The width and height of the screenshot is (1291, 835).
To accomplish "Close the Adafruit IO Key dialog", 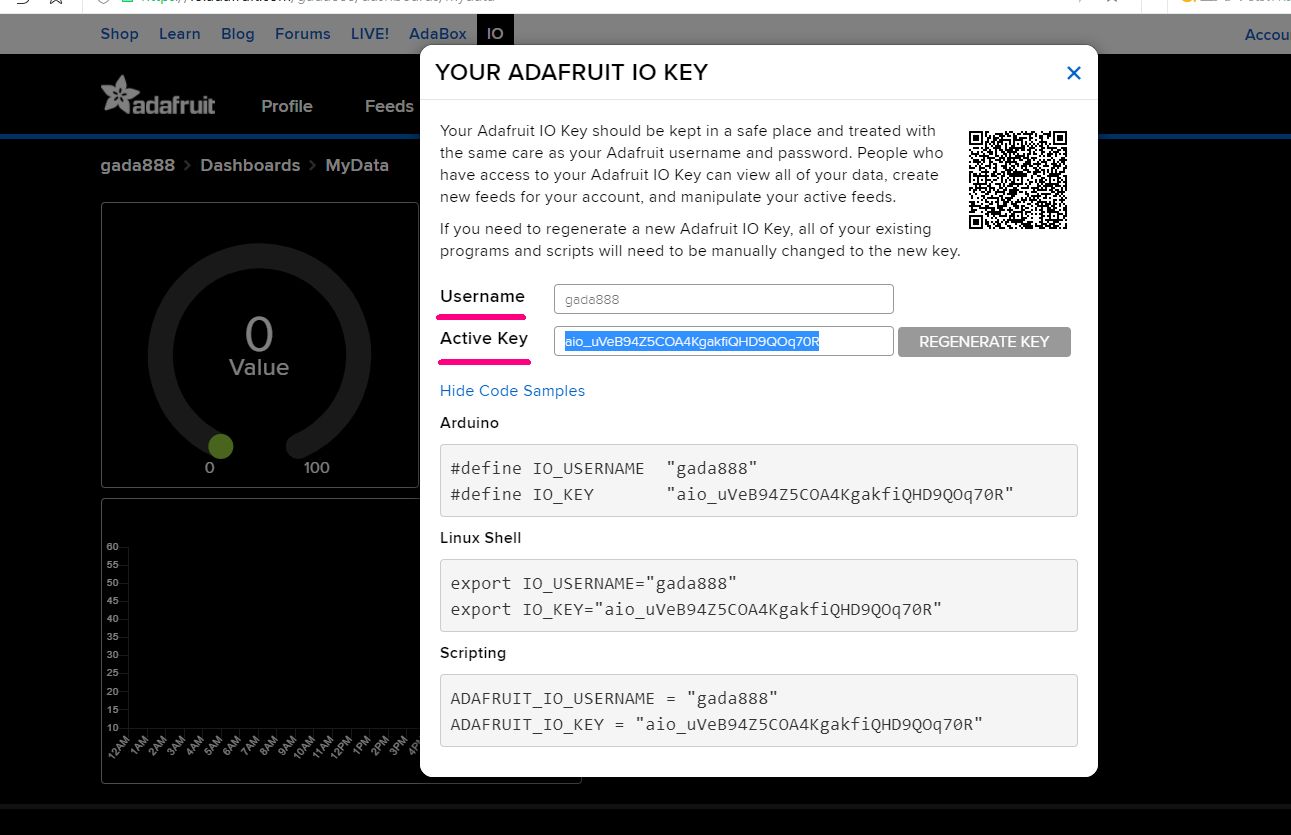I will [x=1074, y=73].
